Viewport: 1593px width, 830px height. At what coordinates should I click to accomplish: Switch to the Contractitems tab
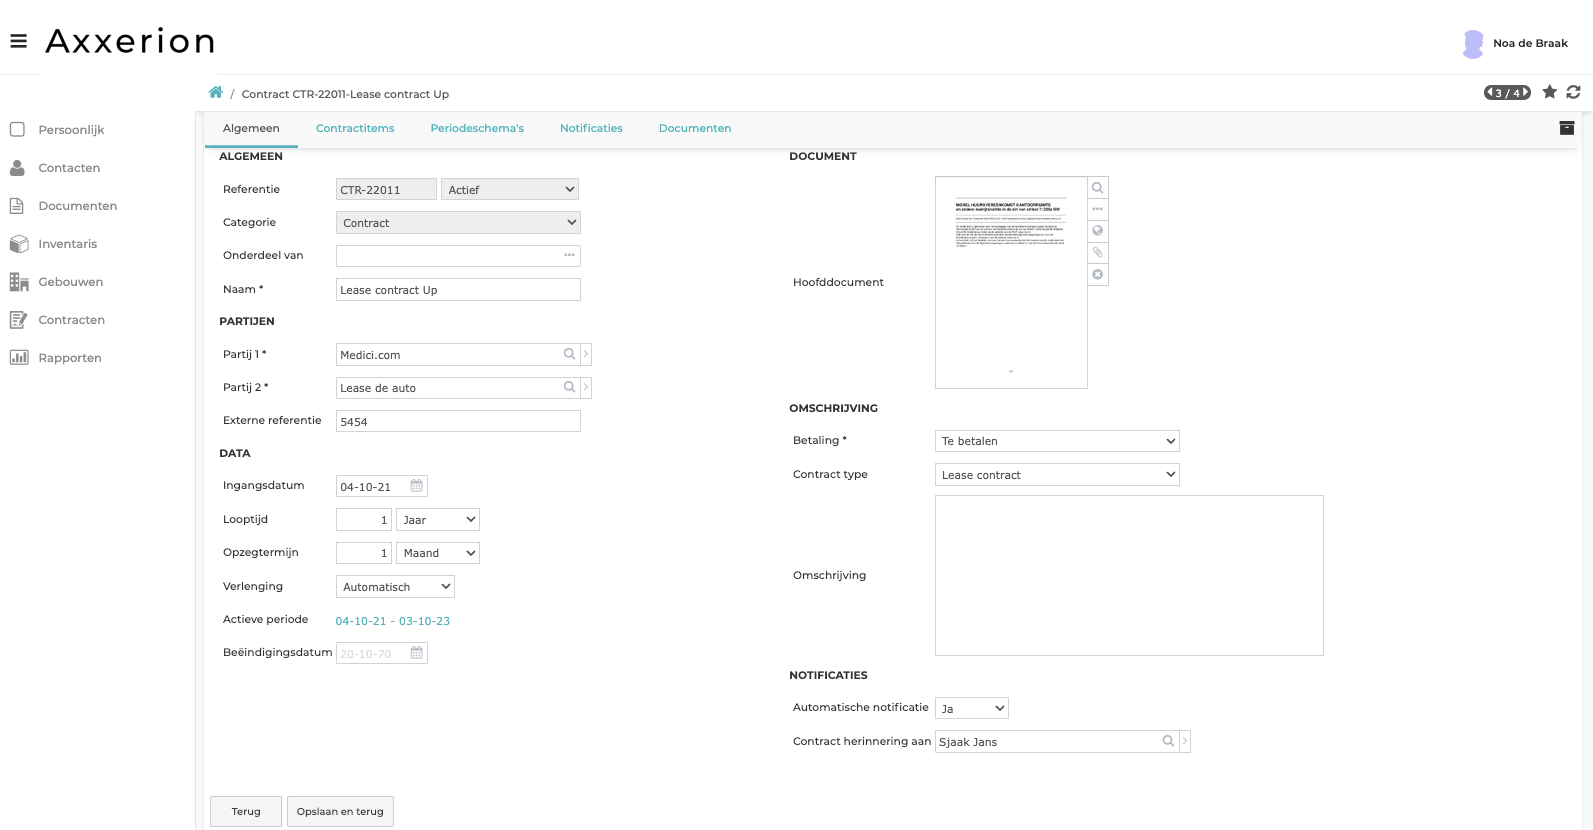pos(355,128)
